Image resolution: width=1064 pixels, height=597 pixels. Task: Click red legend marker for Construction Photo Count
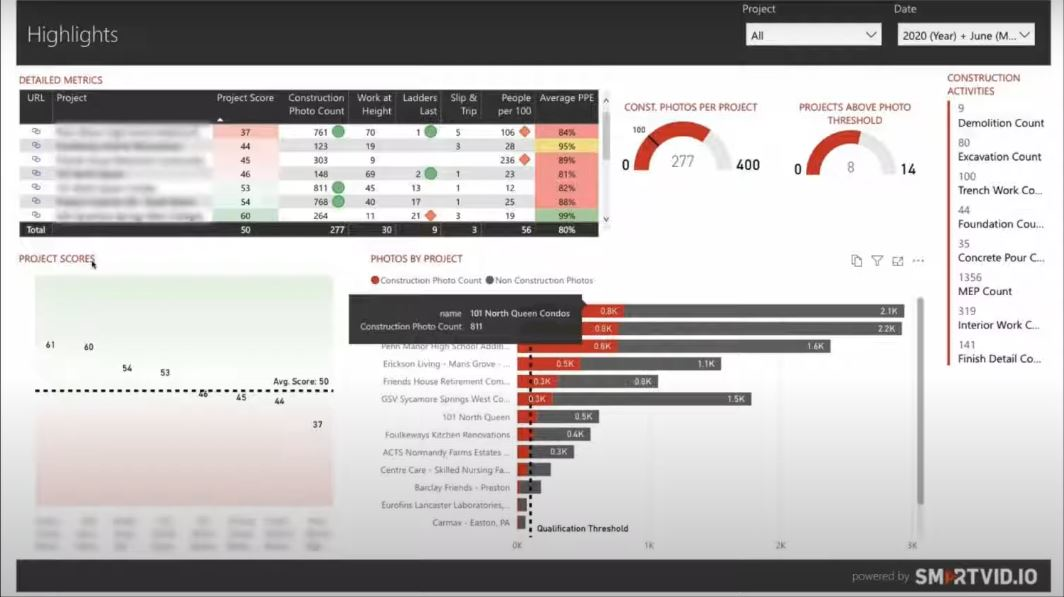click(375, 280)
